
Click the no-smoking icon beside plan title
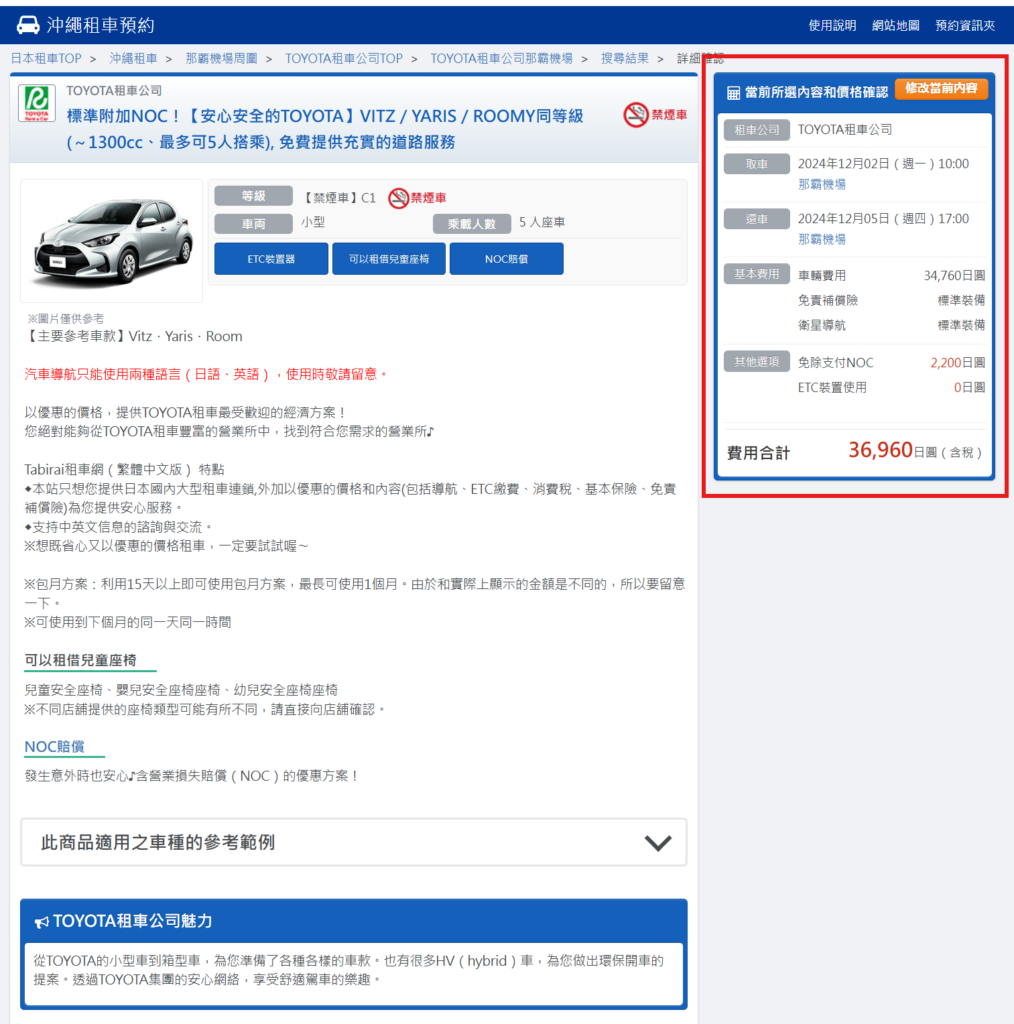(635, 115)
